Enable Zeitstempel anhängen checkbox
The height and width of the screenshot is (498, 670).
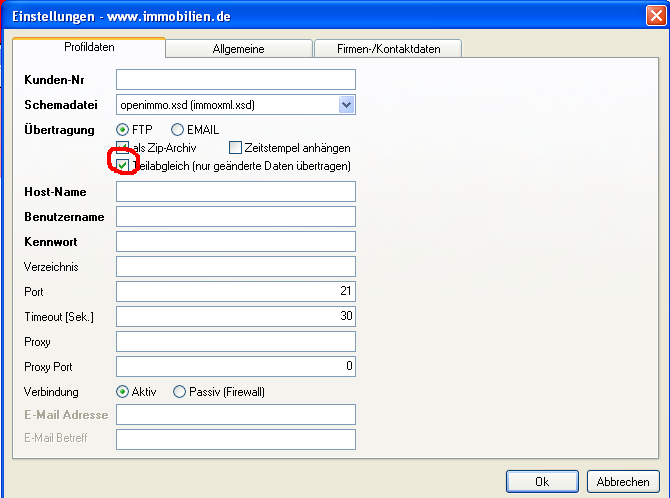(x=235, y=148)
